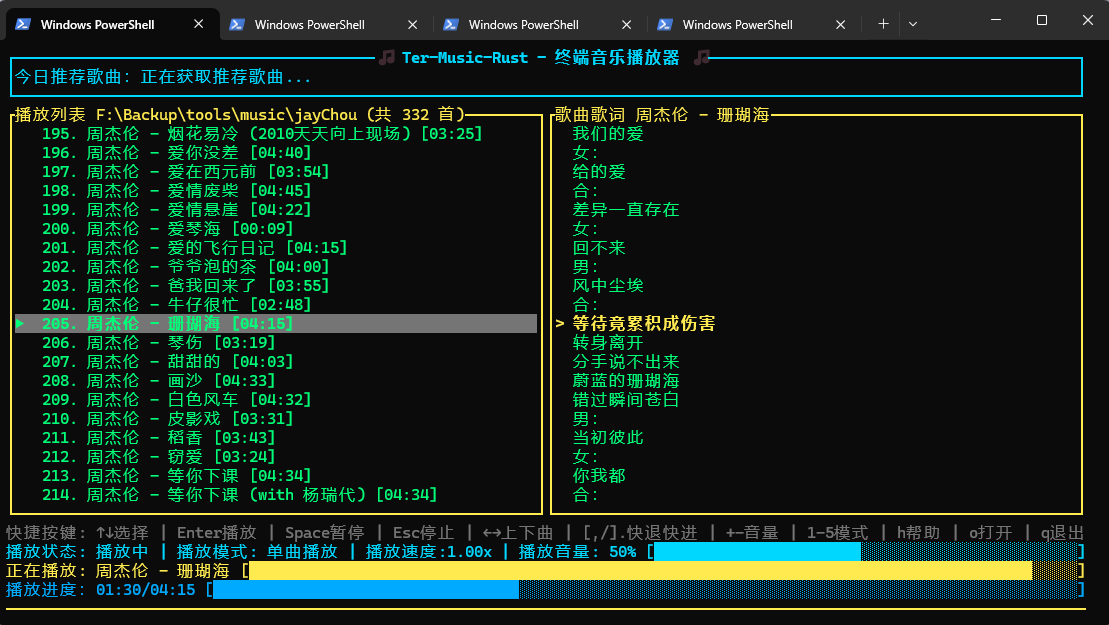Click the green play marker beside song 205
This screenshot has height=625, width=1109.
pos(20,324)
